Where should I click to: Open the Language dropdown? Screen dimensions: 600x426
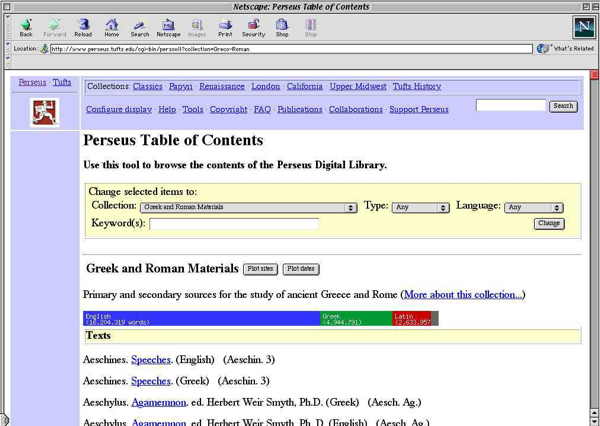[533, 207]
